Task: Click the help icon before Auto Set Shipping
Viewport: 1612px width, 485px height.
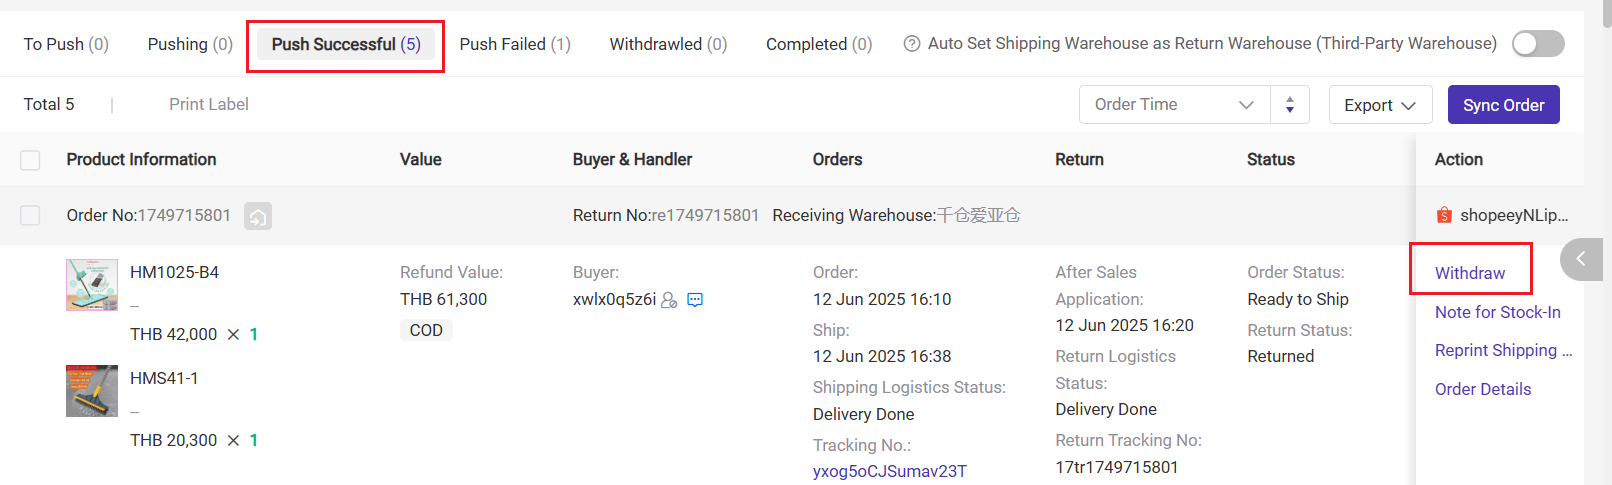Action: tap(912, 44)
